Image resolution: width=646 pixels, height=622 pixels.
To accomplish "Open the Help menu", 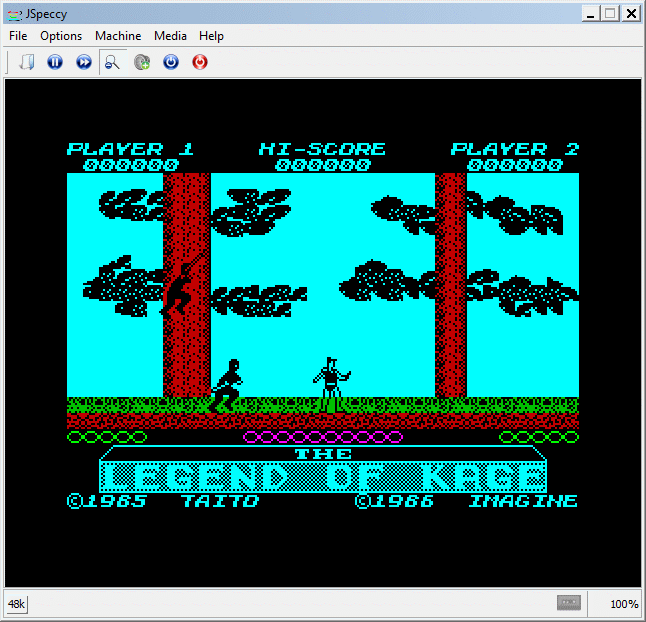I will (x=211, y=36).
